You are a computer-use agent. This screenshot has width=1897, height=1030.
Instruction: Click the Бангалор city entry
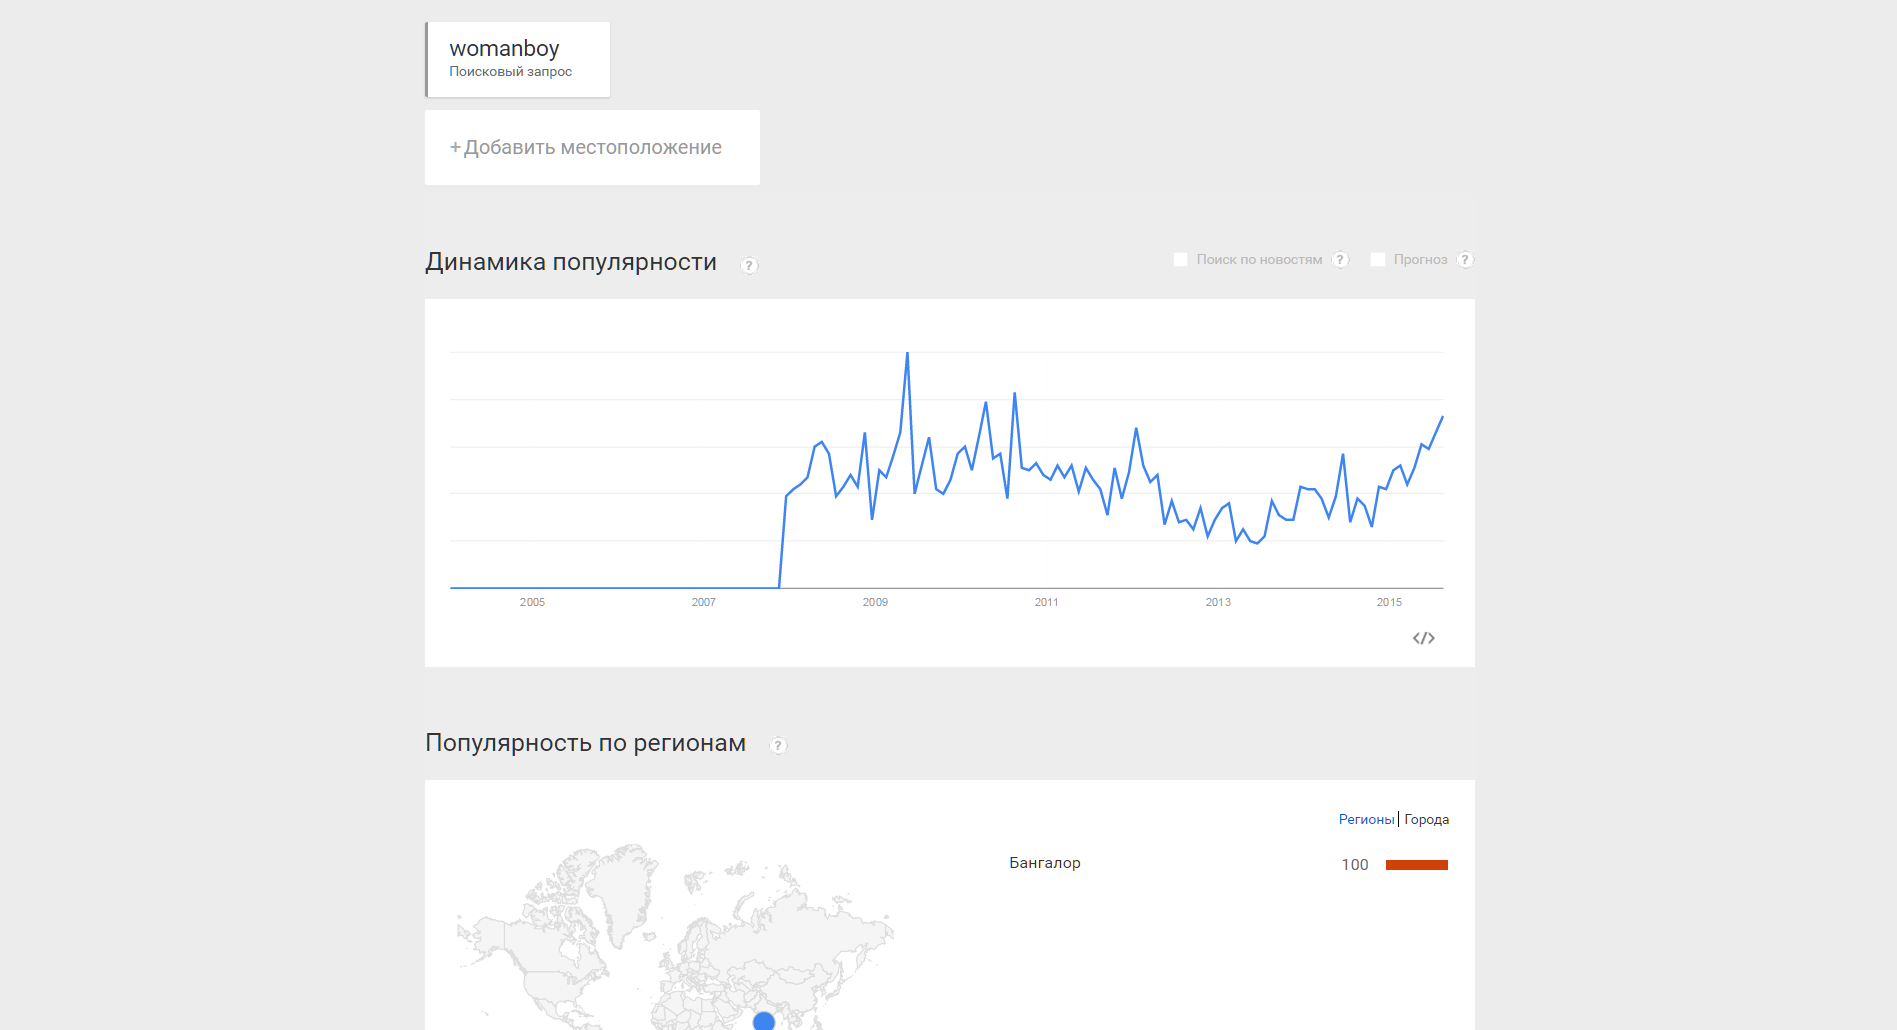pos(1045,863)
